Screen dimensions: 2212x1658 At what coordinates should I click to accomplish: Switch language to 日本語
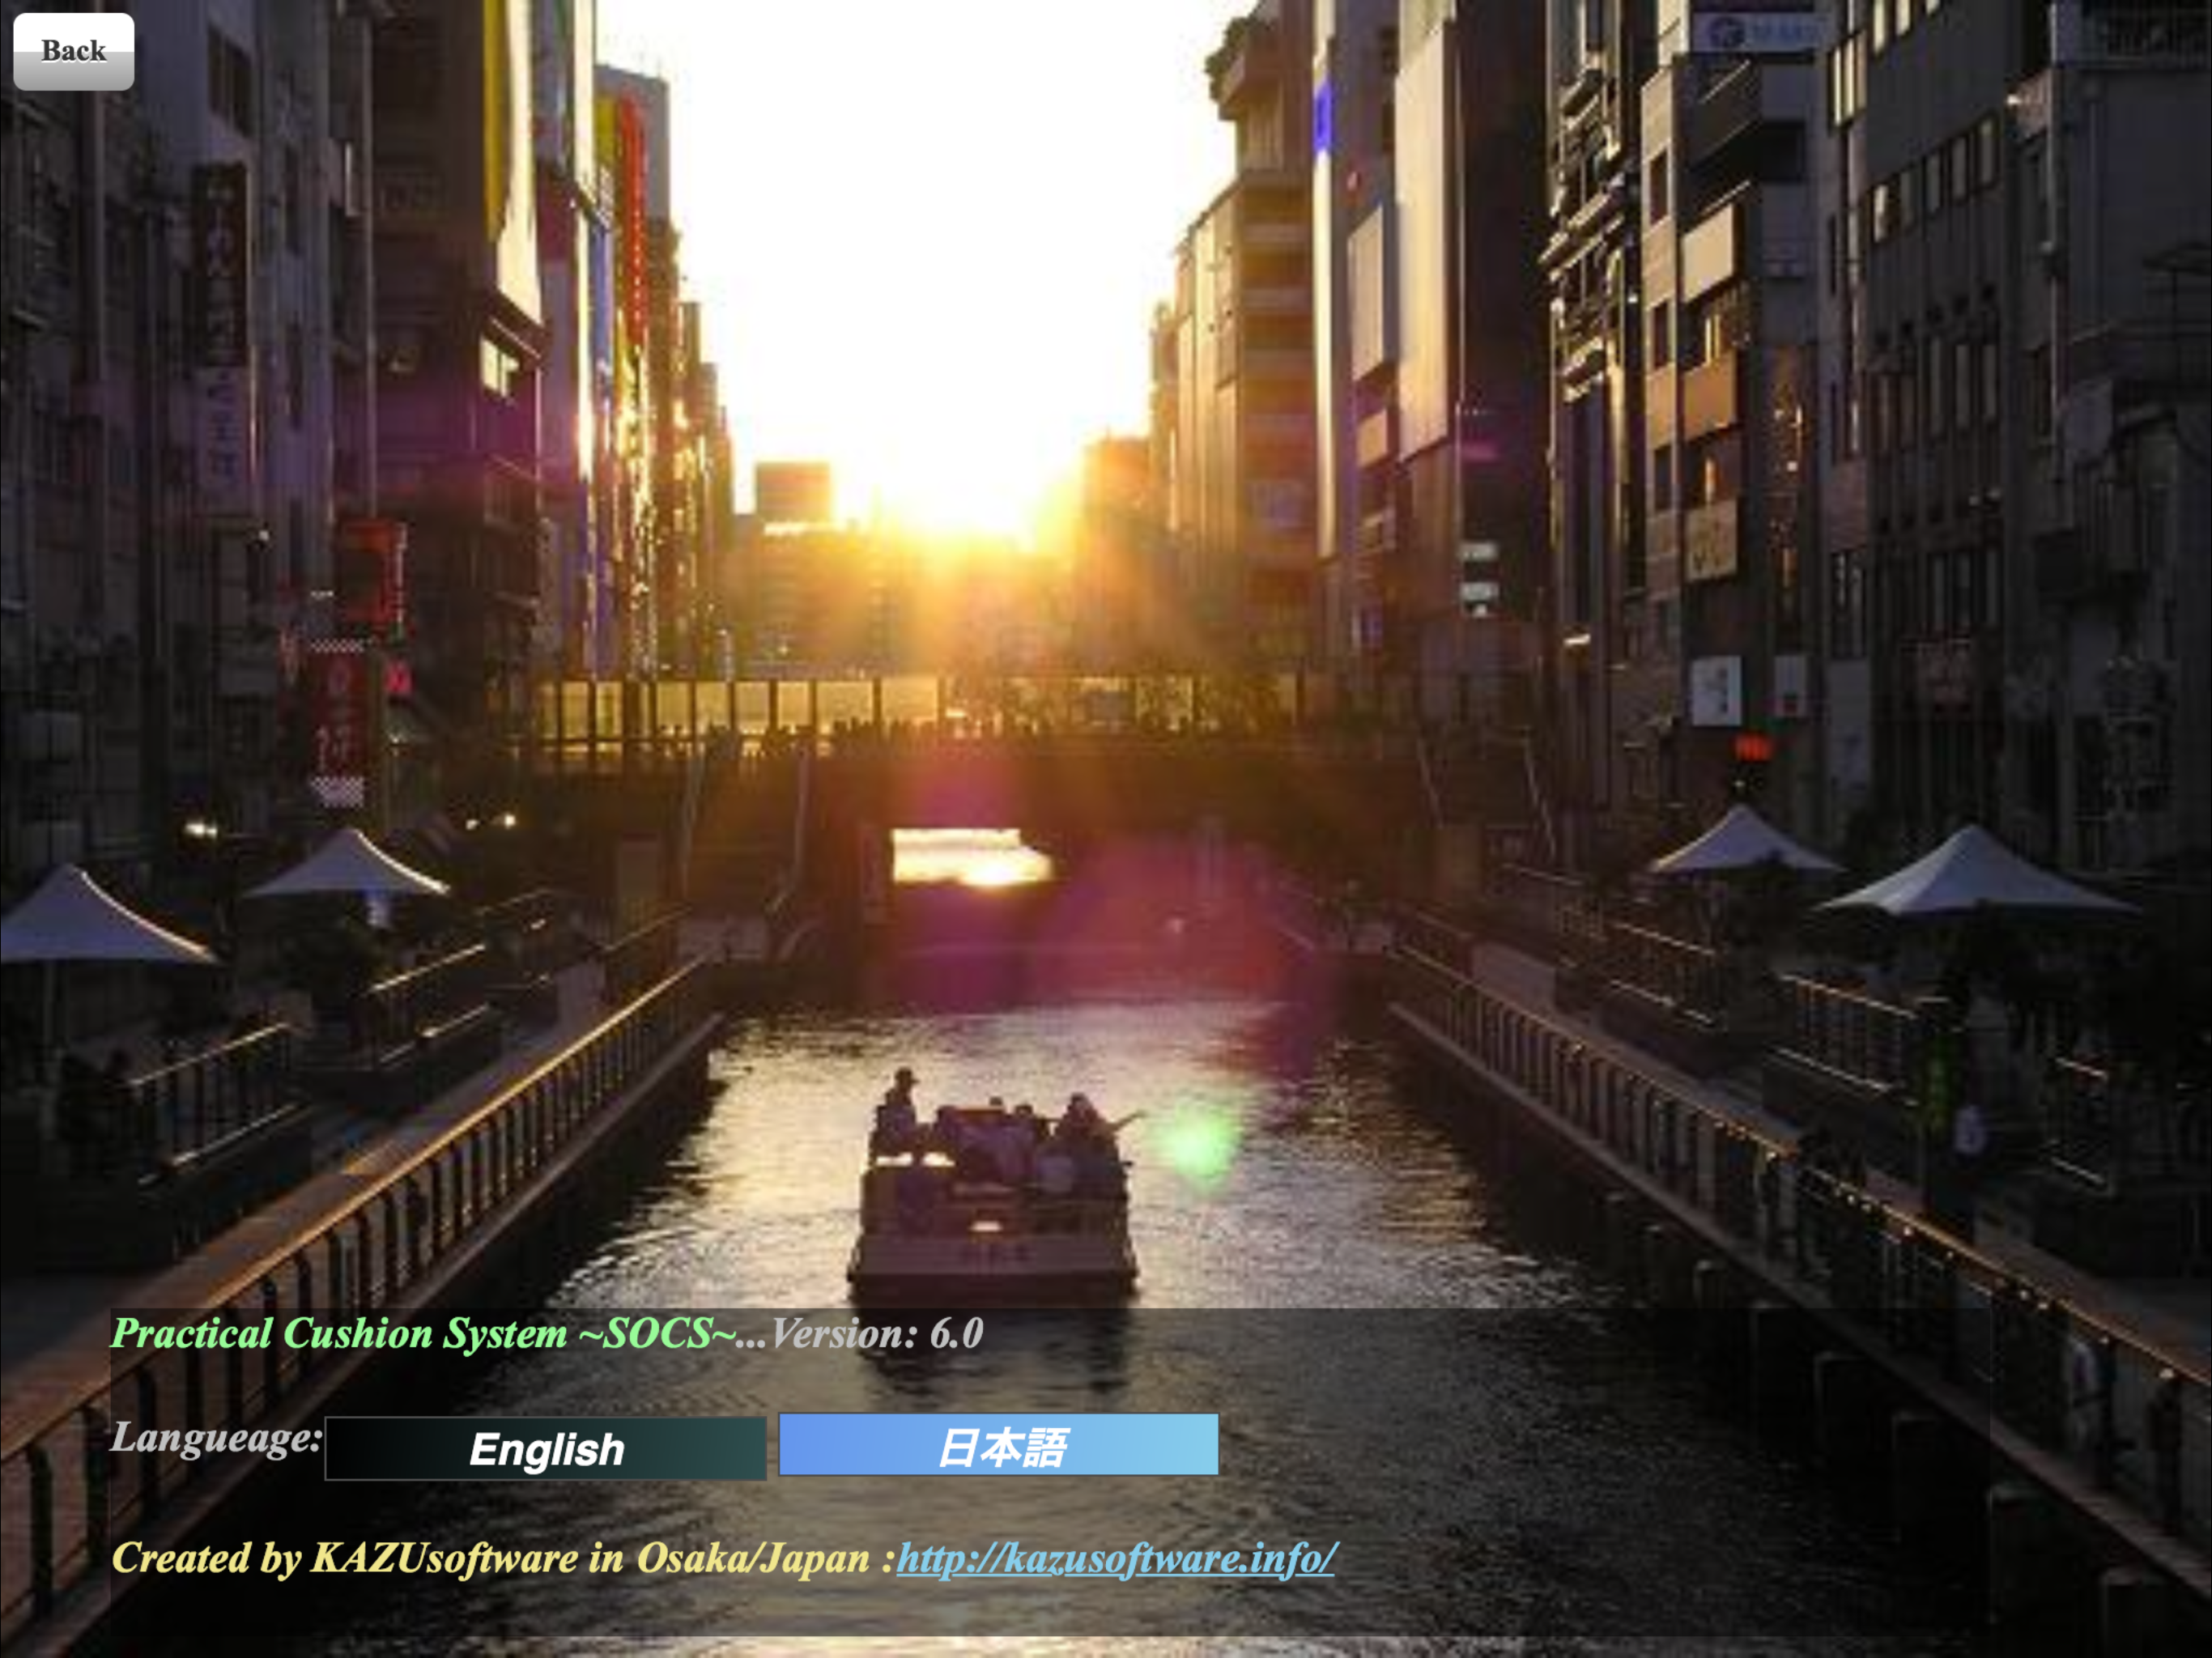click(x=998, y=1445)
